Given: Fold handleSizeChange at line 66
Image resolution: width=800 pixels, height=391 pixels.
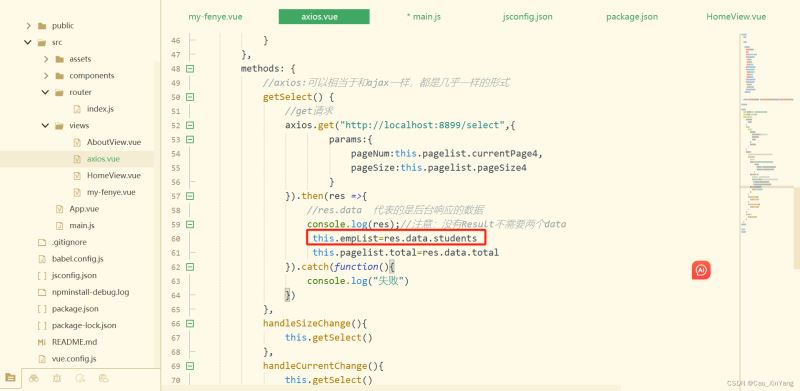Looking at the screenshot, I should (190, 323).
